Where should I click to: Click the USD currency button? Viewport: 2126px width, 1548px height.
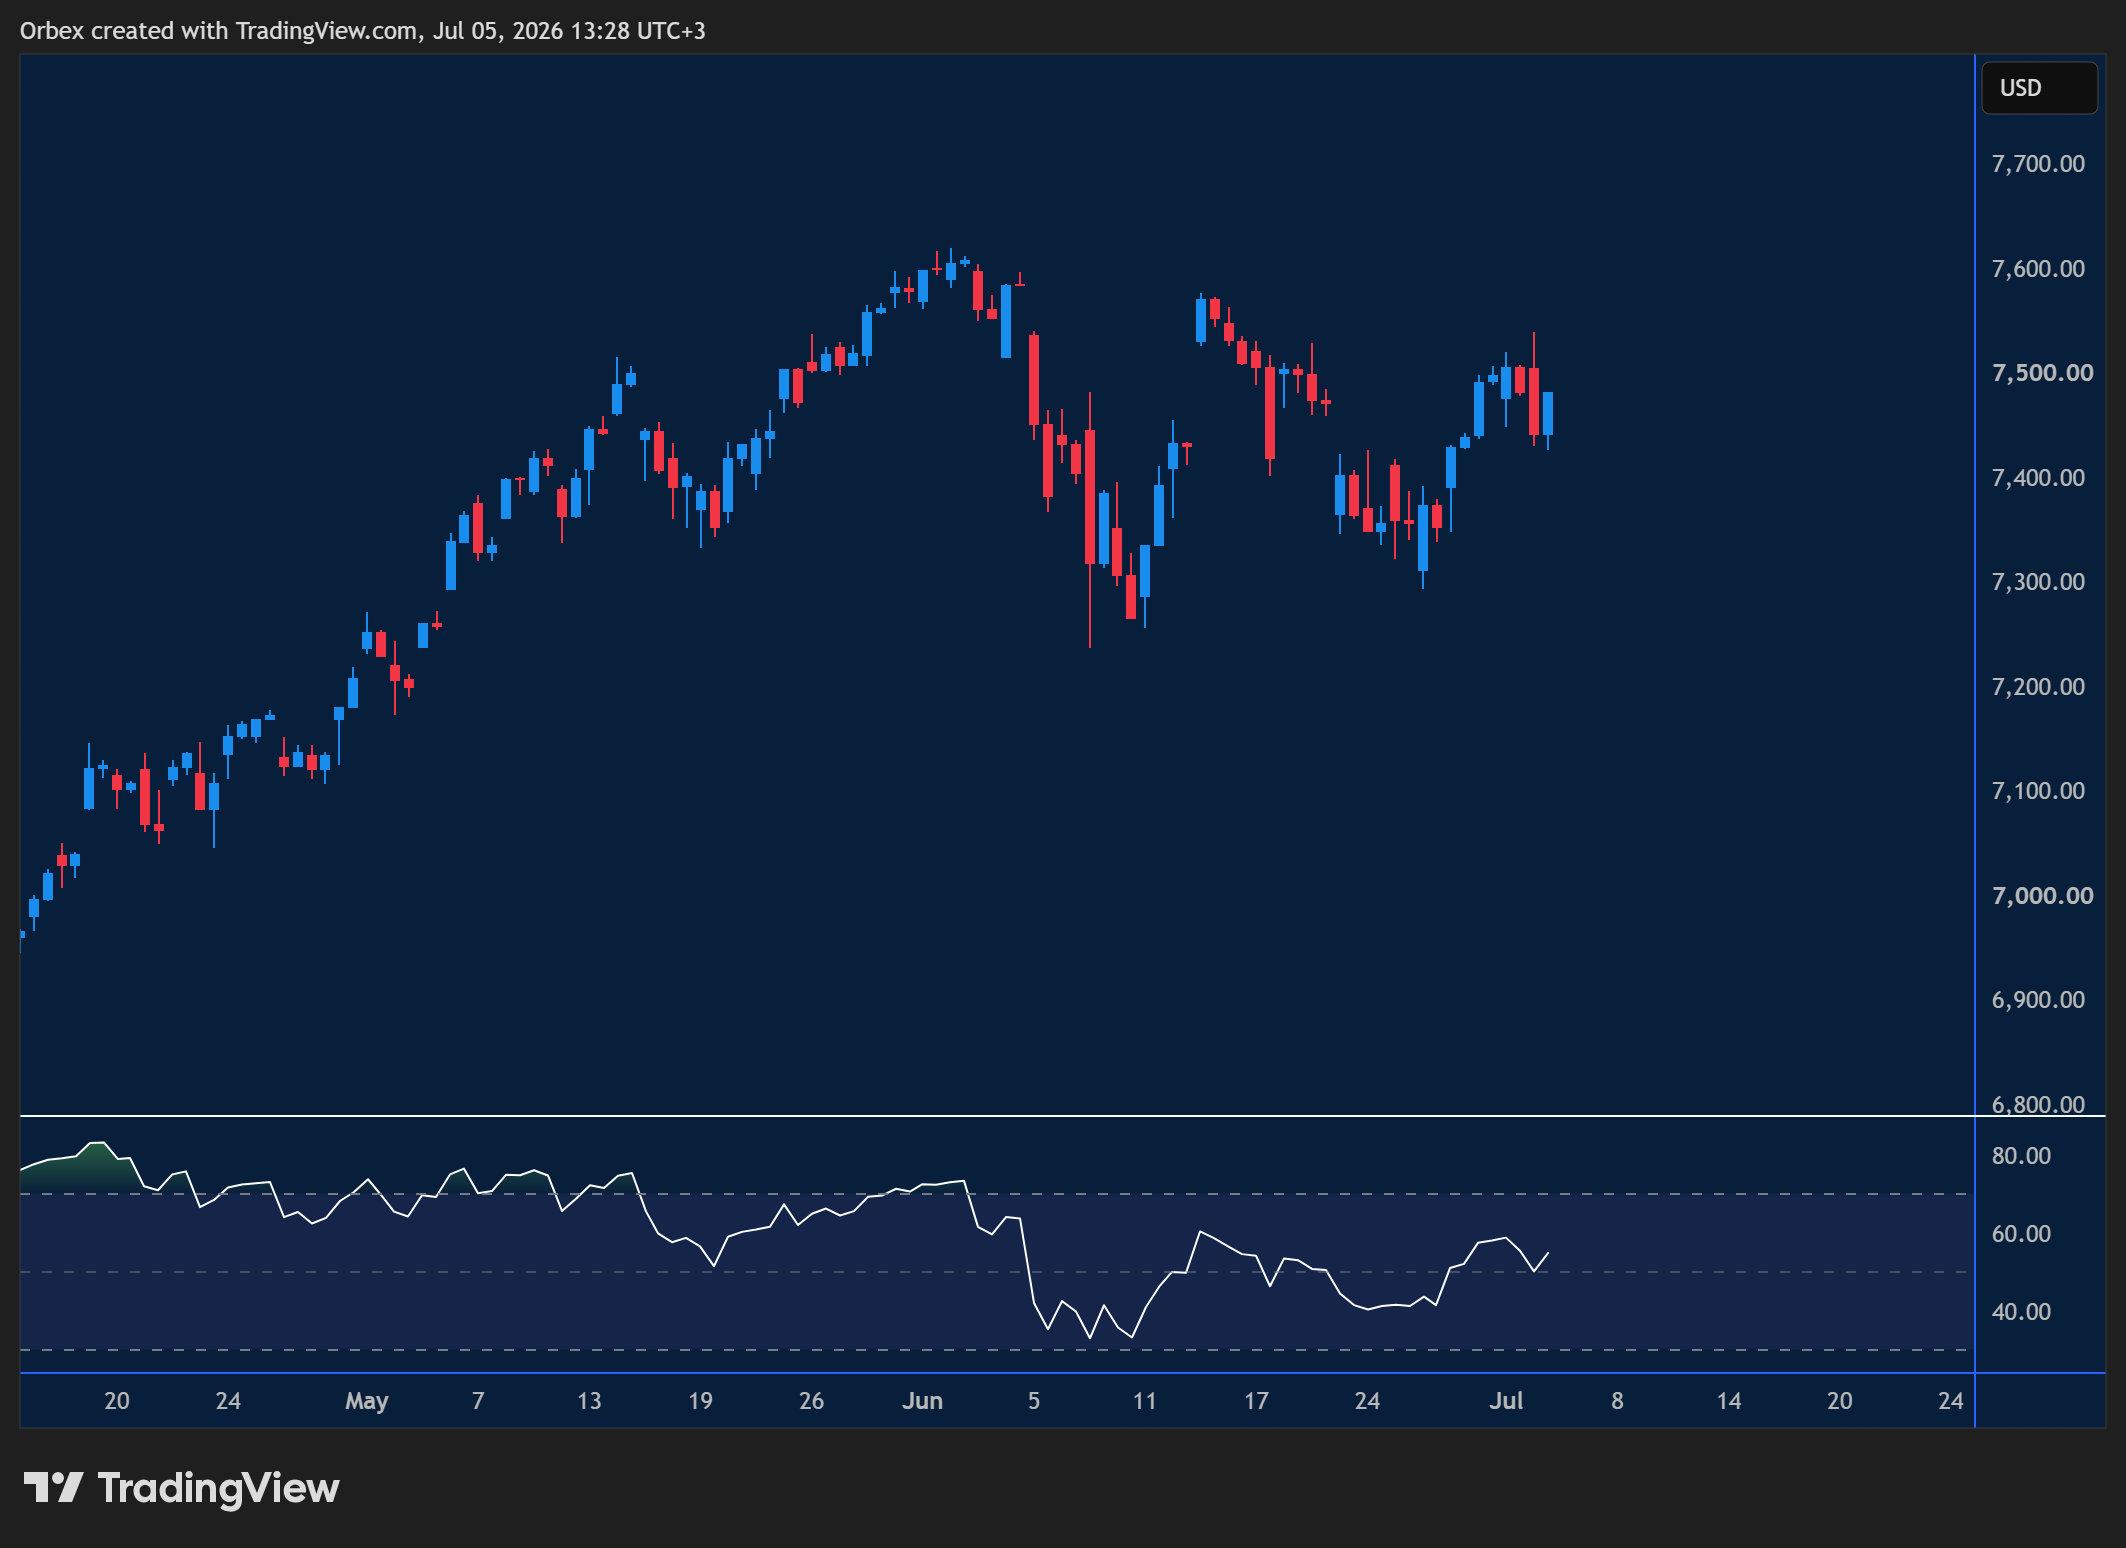2038,88
